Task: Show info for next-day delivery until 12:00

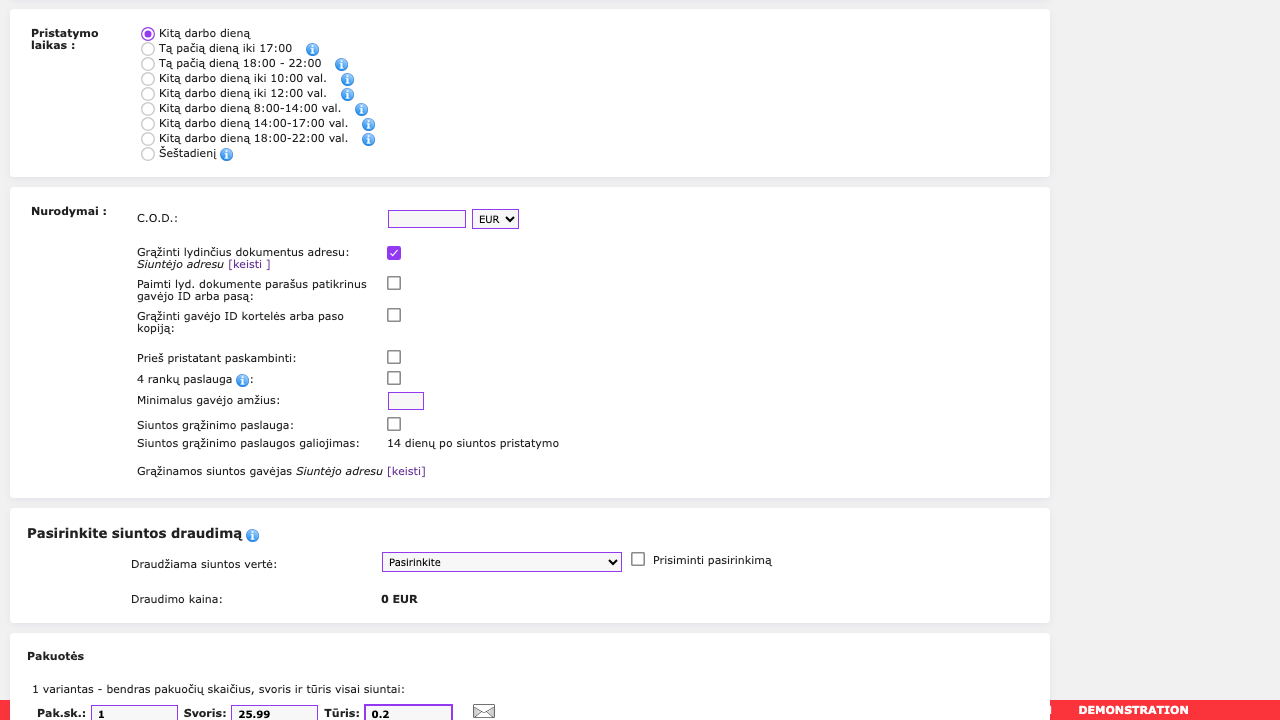Action: point(347,94)
